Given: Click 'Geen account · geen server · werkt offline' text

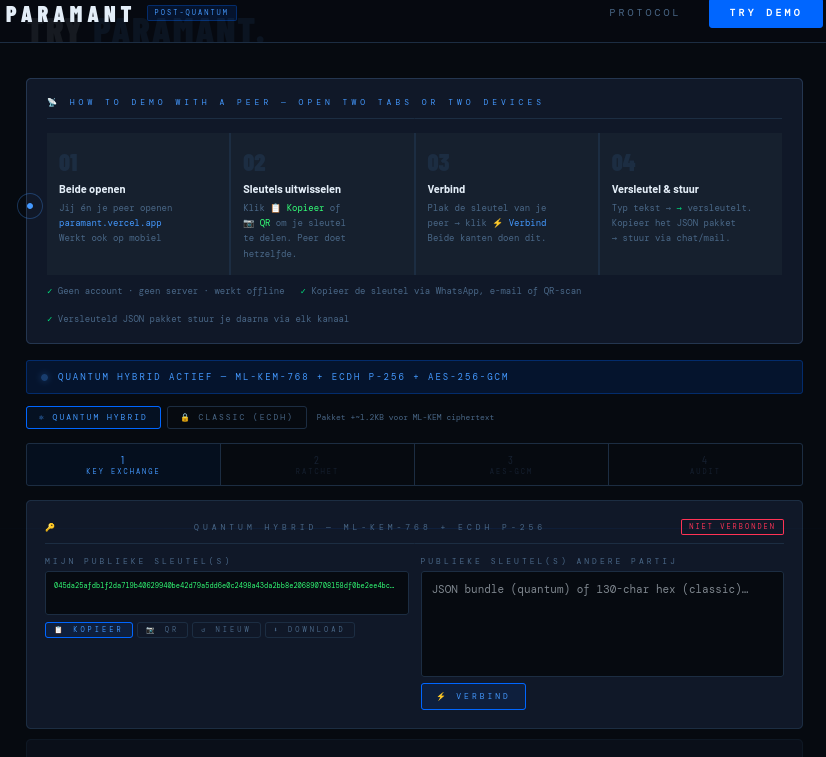Looking at the screenshot, I should coord(171,291).
